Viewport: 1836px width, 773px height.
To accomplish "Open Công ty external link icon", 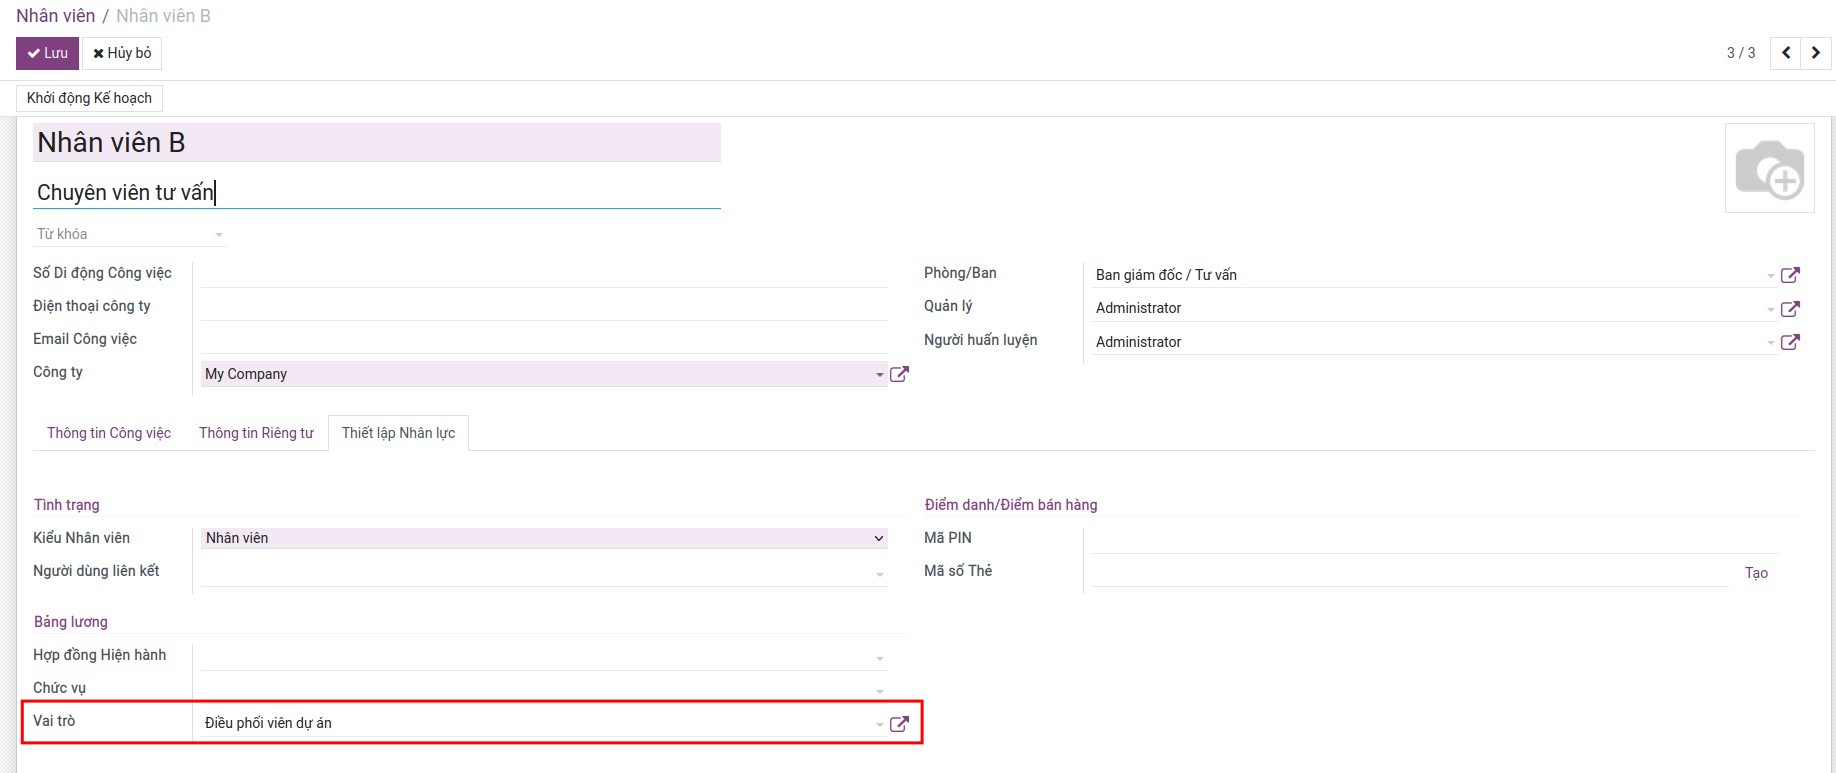I will [899, 374].
